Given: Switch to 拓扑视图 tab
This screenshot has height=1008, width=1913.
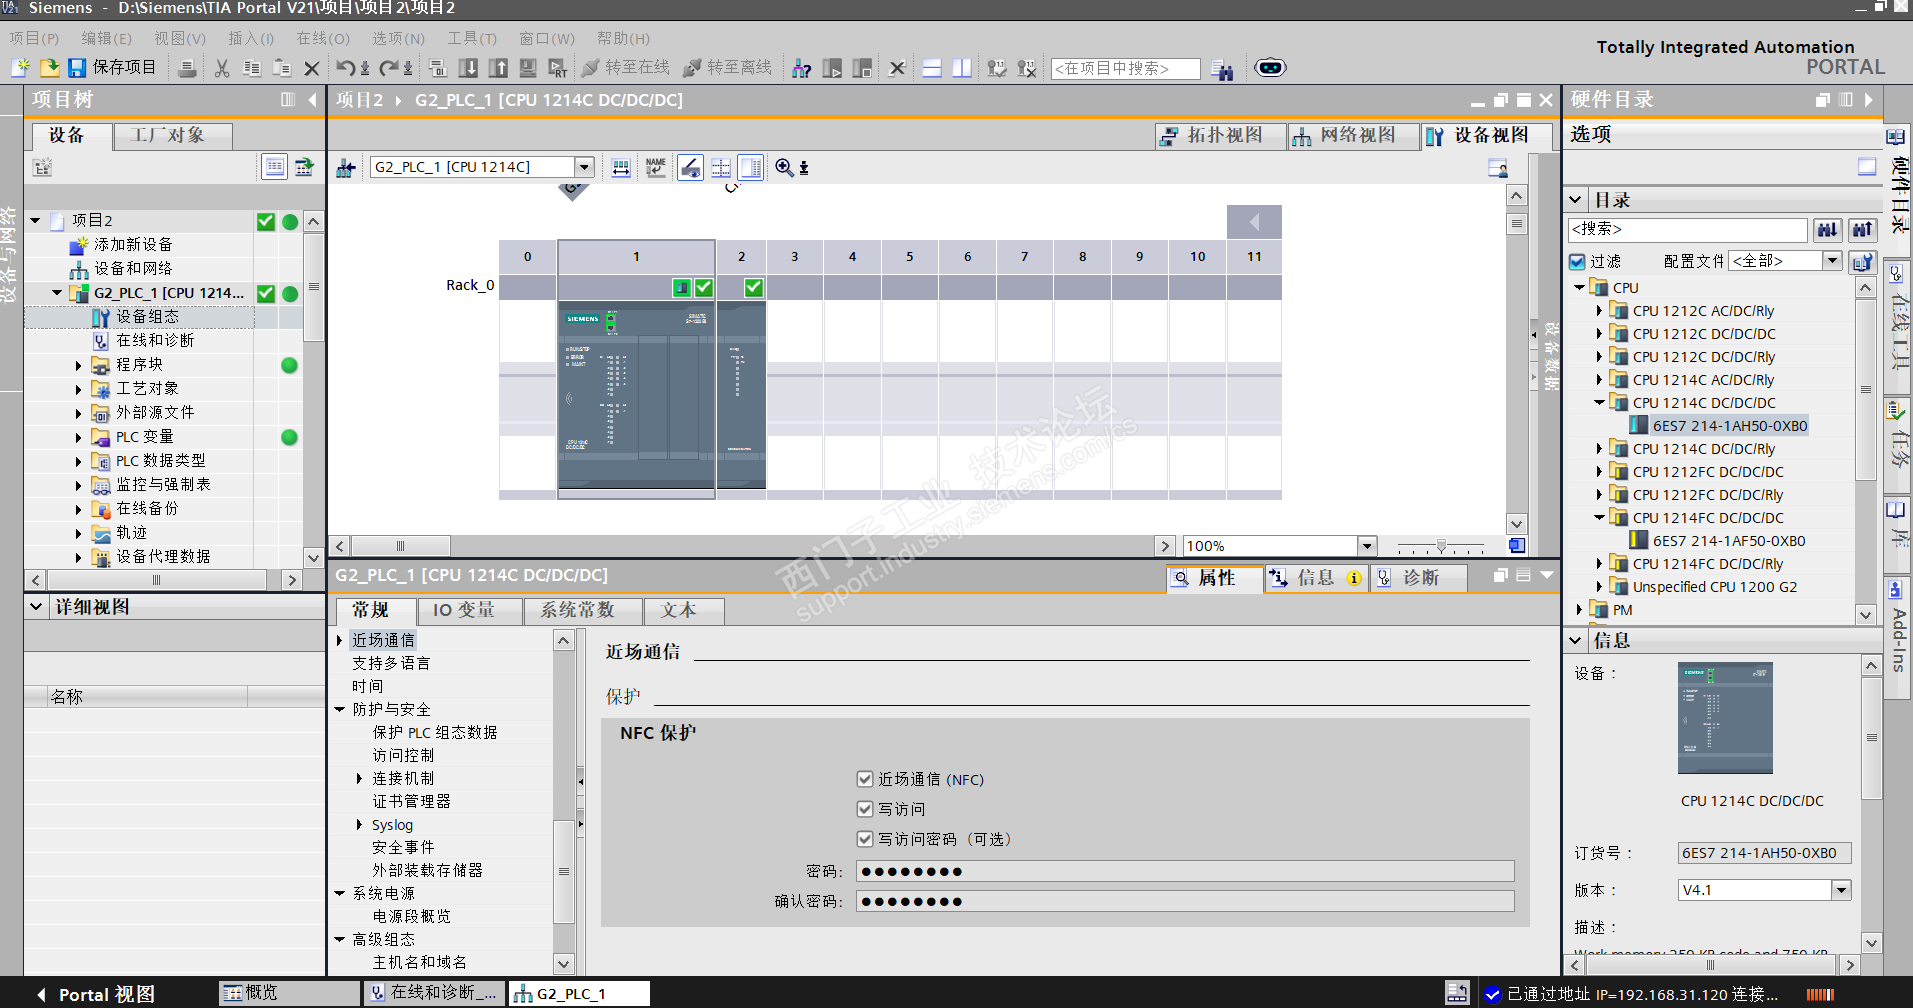Looking at the screenshot, I should pyautogui.click(x=1221, y=136).
